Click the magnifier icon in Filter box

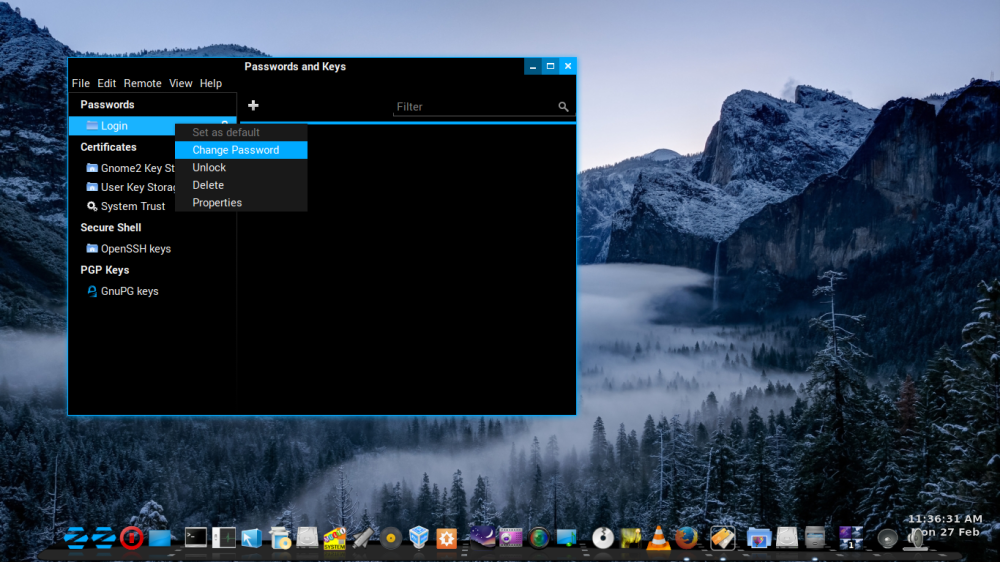click(563, 107)
